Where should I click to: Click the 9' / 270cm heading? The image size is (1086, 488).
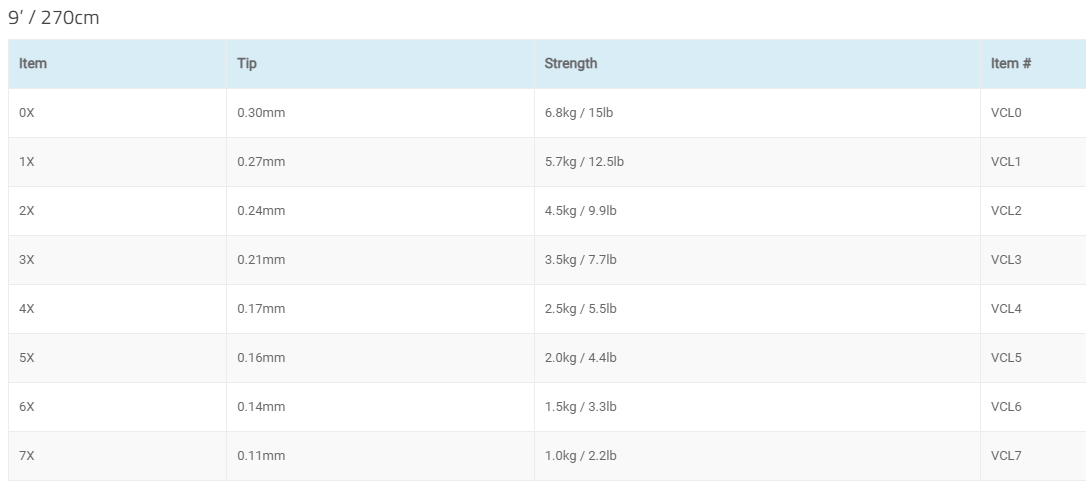pyautogui.click(x=54, y=18)
